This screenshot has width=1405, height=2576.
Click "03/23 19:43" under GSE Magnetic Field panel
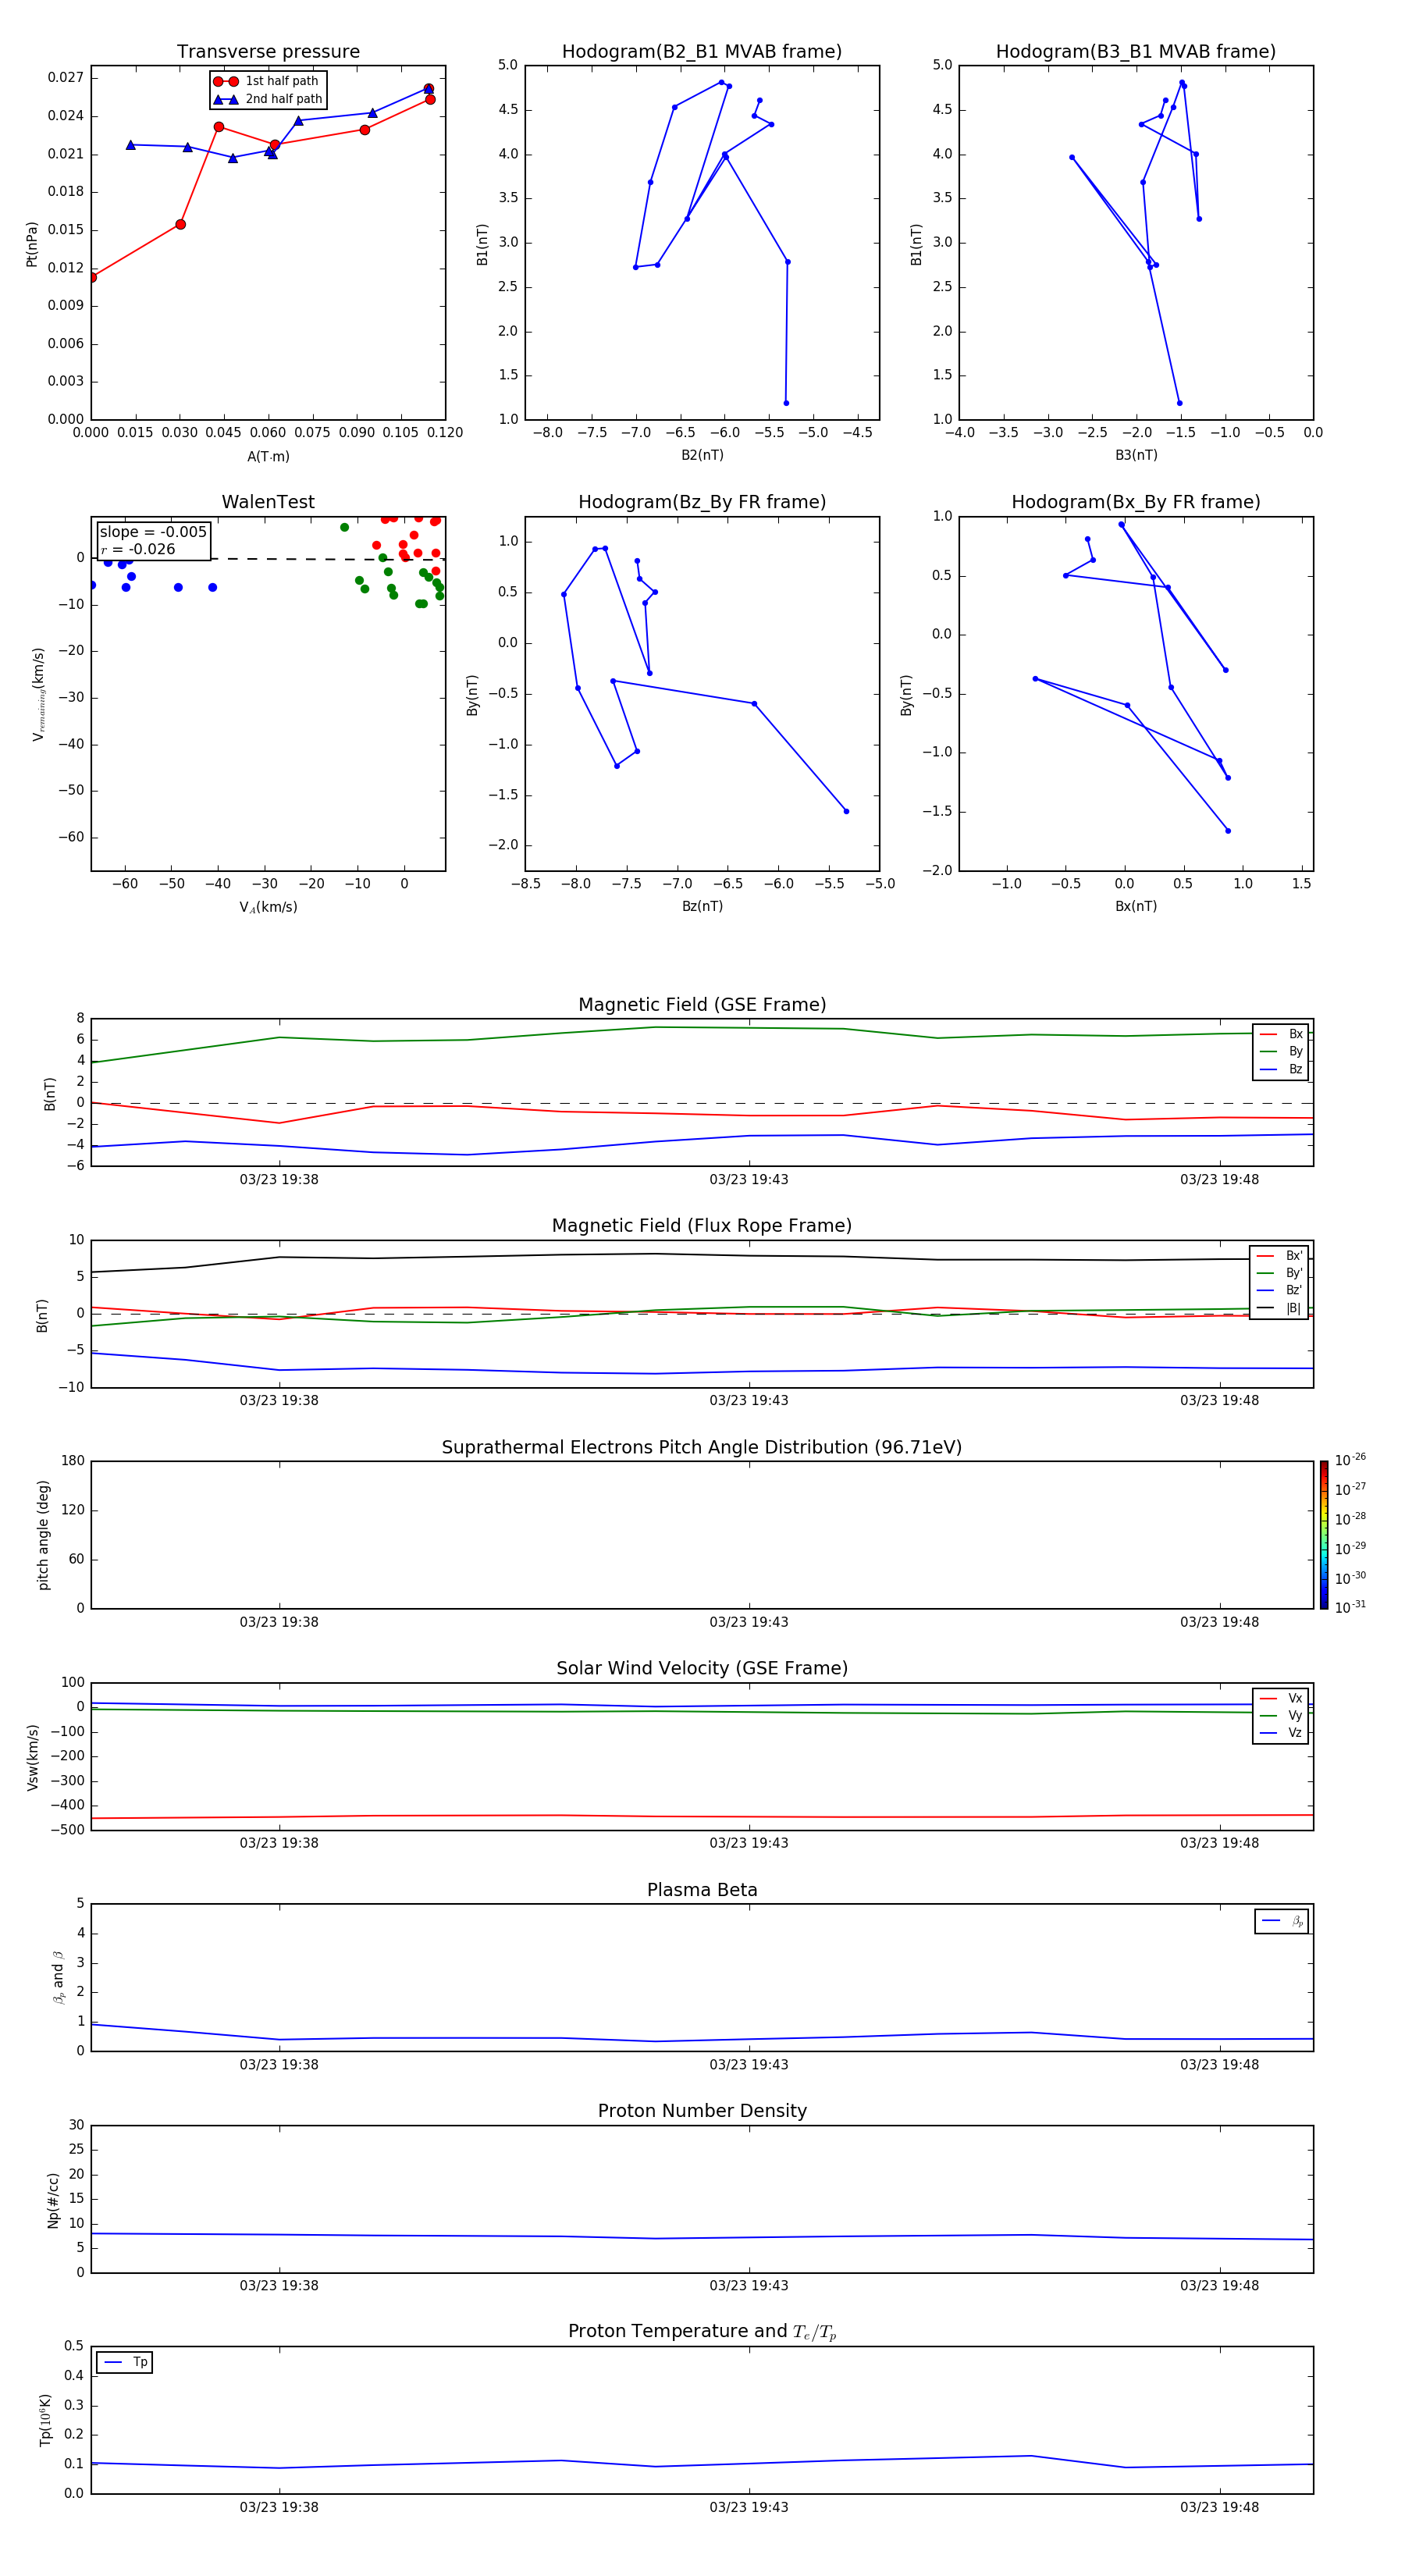749,1179
